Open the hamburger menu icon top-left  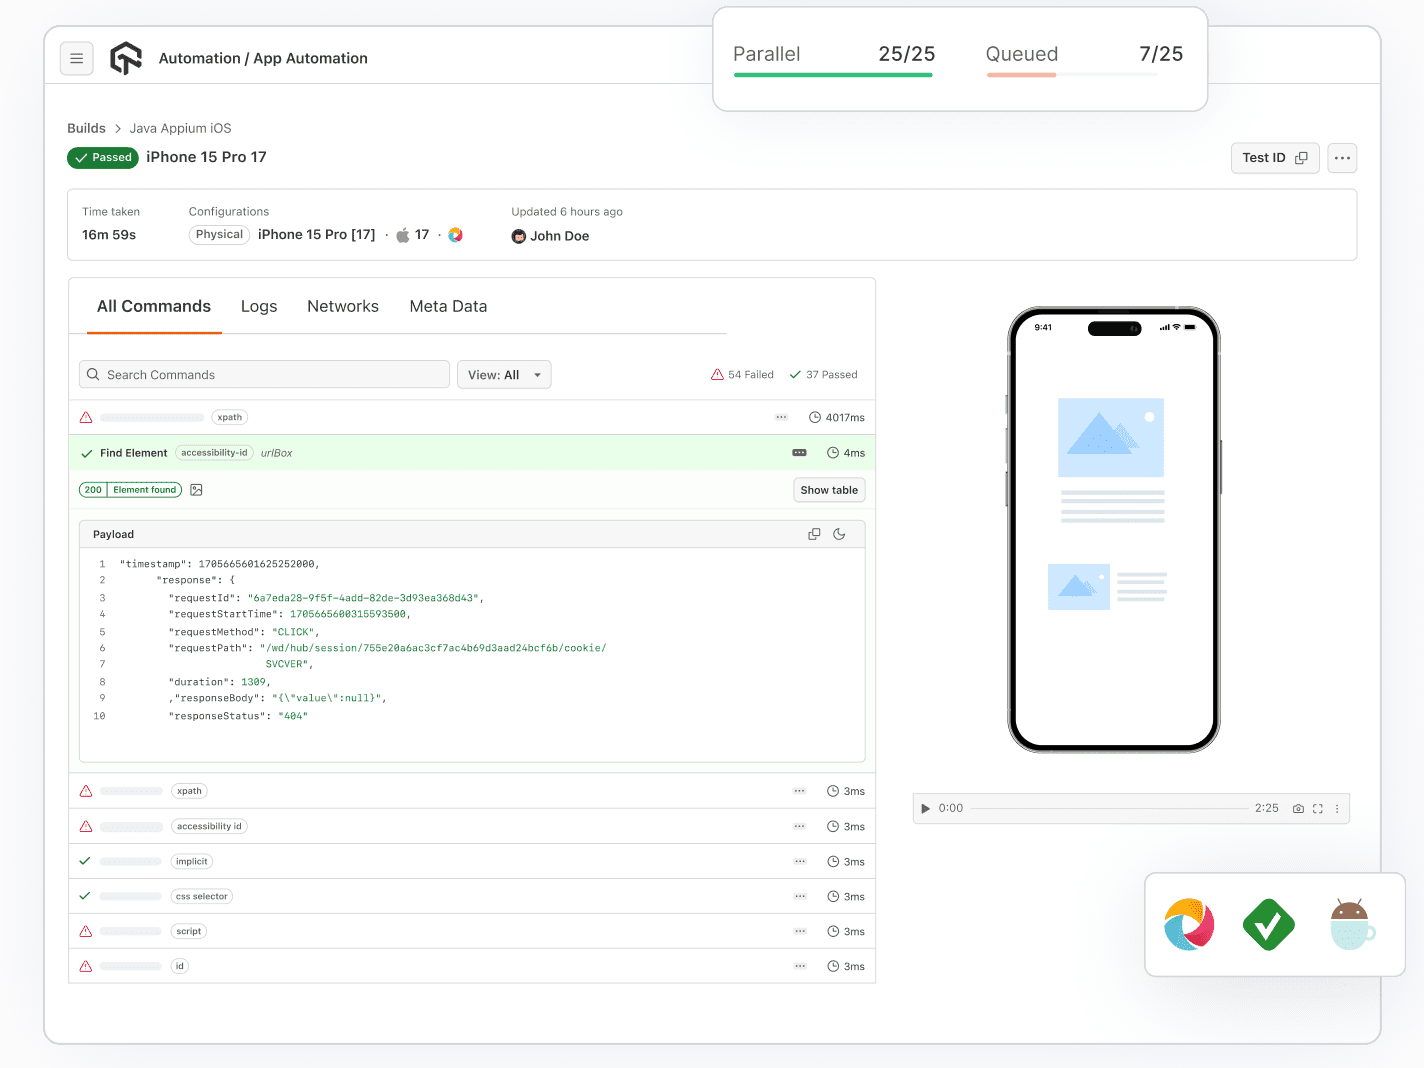point(77,58)
